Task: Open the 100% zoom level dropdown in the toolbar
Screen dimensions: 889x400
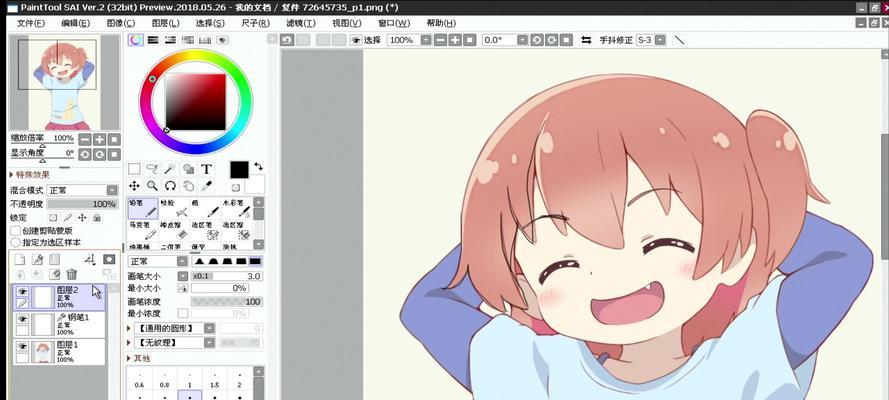Action: (x=426, y=40)
